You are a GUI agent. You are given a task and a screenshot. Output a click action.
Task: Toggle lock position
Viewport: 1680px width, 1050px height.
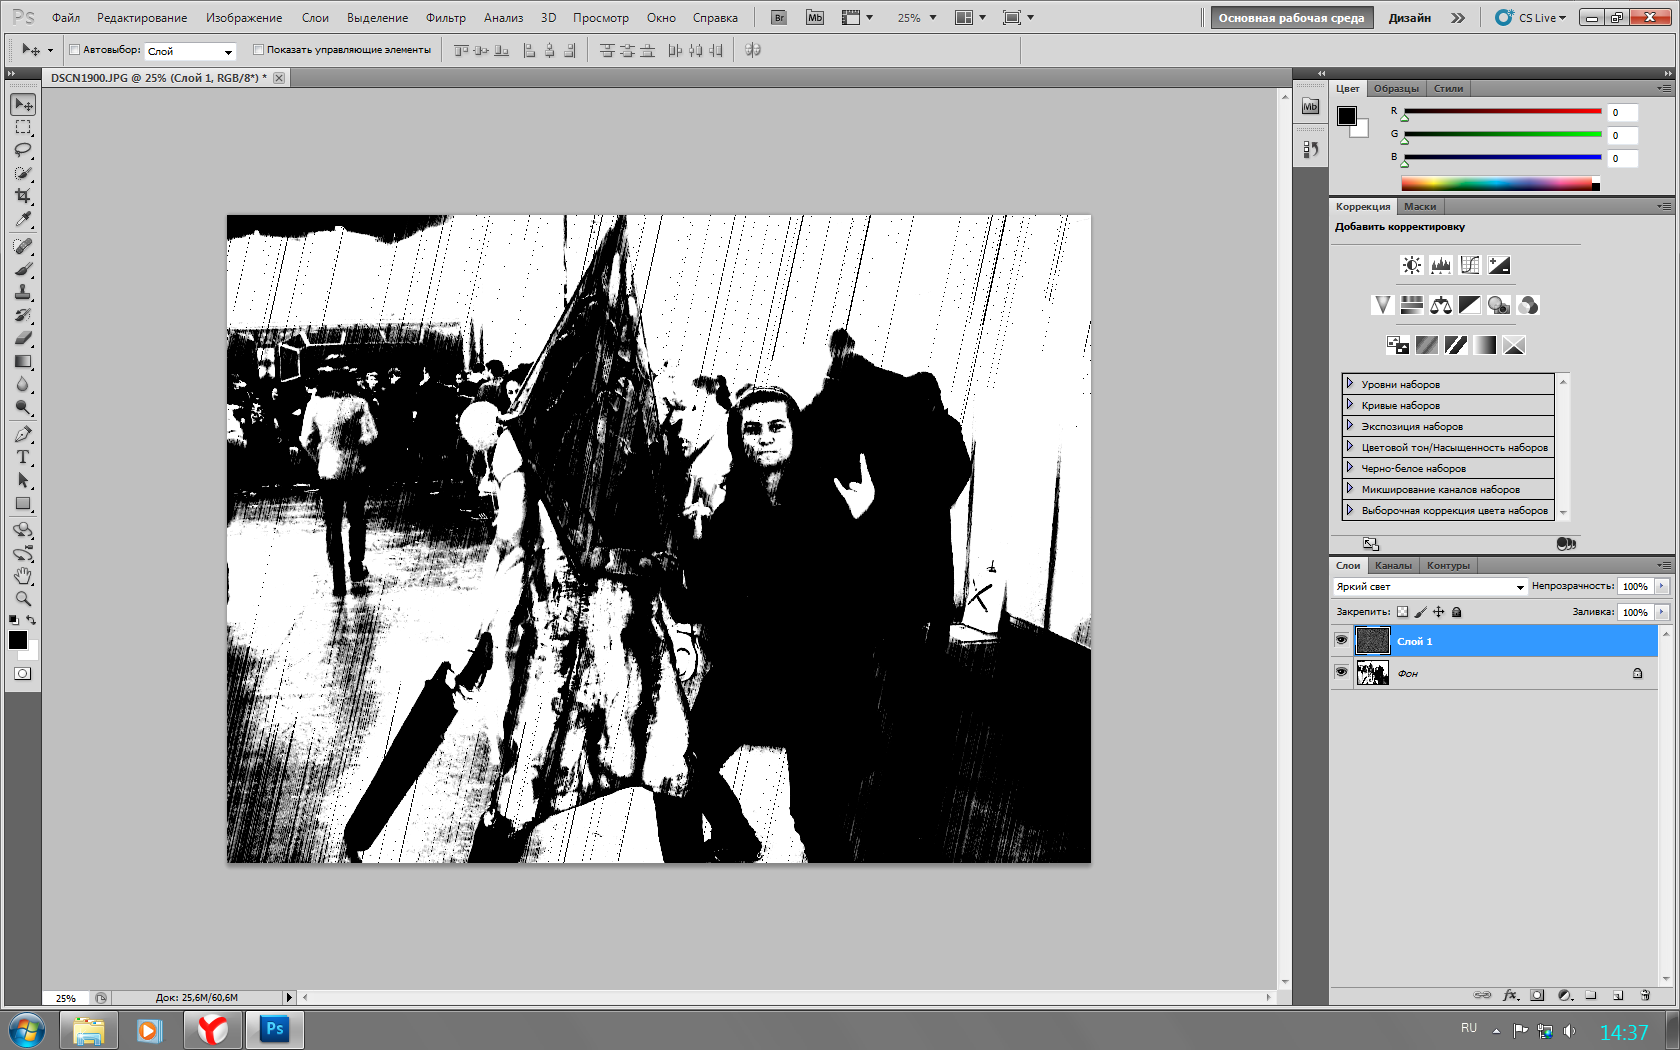pyautogui.click(x=1438, y=612)
